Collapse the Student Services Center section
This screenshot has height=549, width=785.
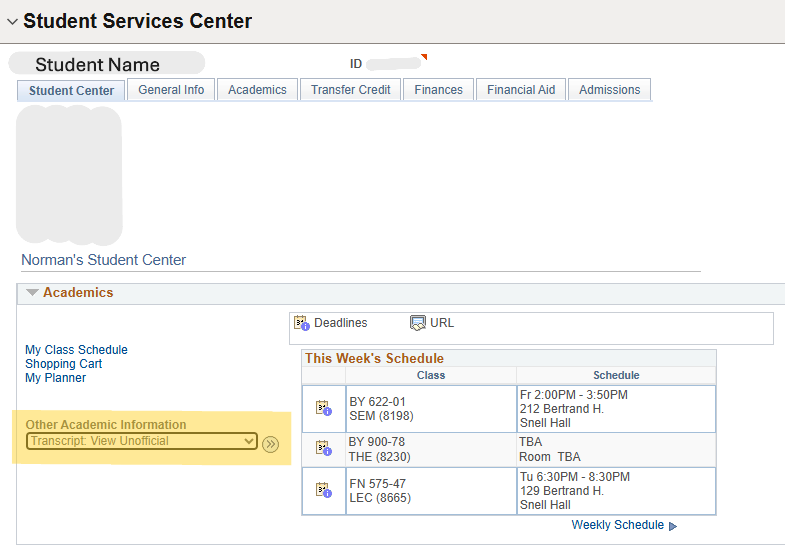click(x=12, y=22)
